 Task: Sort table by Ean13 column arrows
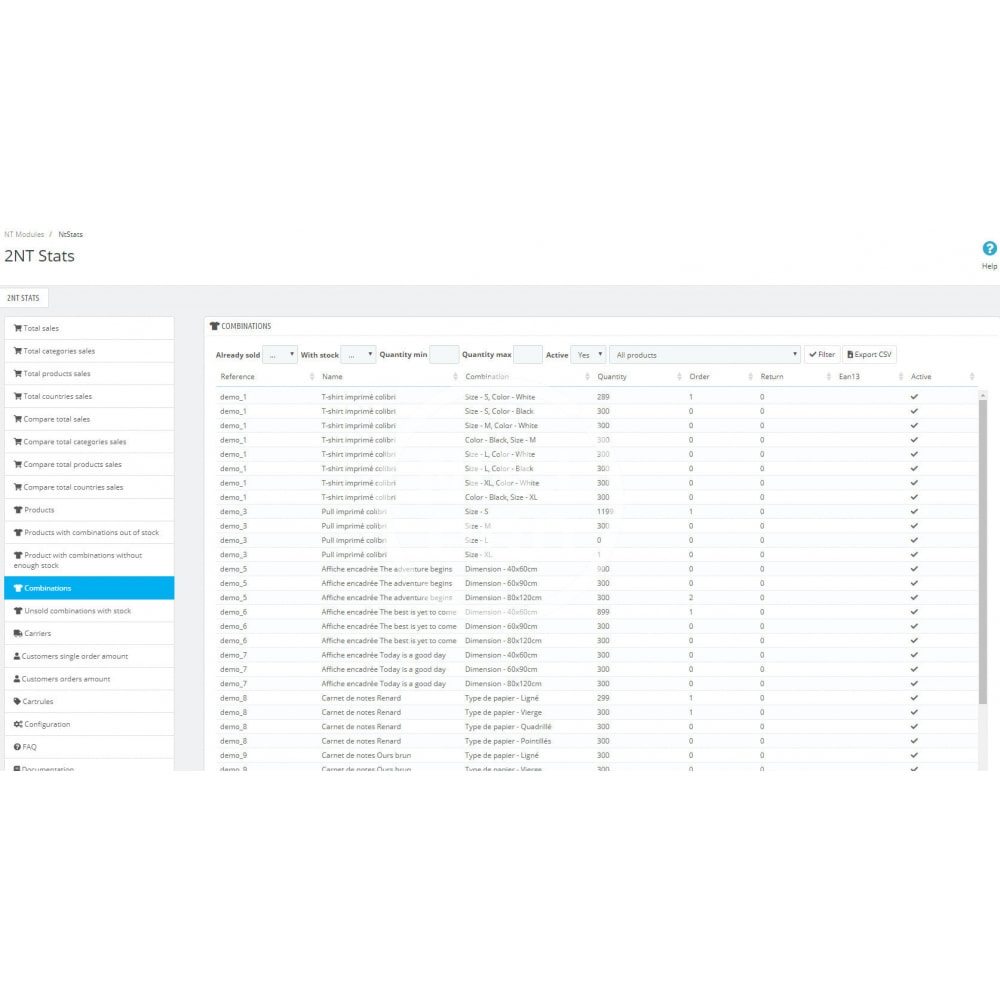click(x=901, y=377)
